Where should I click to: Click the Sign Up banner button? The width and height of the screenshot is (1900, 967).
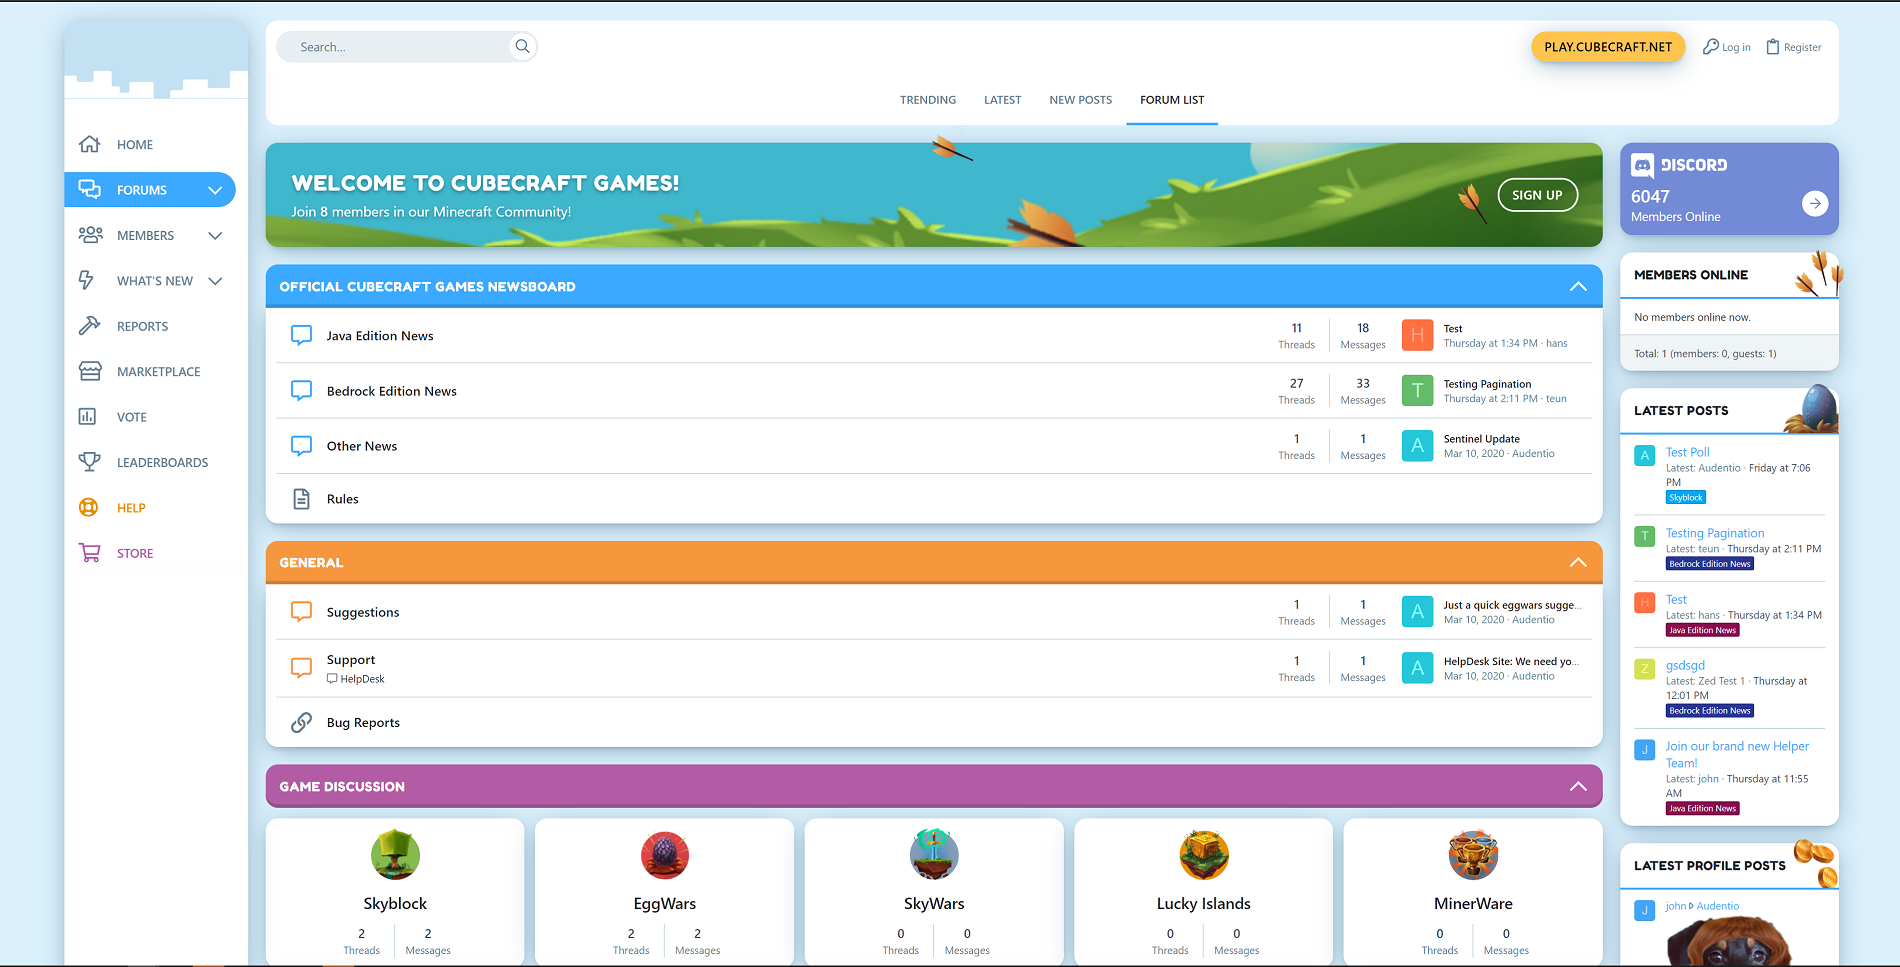pos(1537,195)
